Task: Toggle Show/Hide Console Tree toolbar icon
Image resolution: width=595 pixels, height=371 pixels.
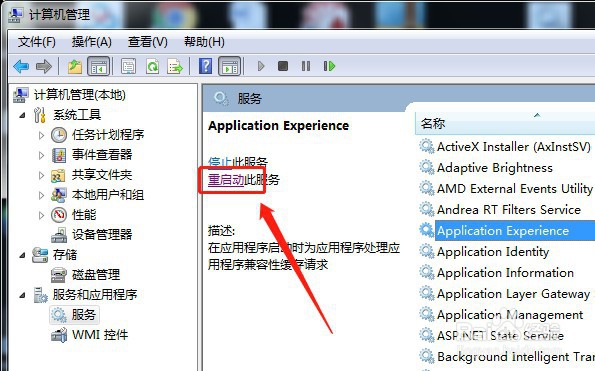Action: coord(99,66)
